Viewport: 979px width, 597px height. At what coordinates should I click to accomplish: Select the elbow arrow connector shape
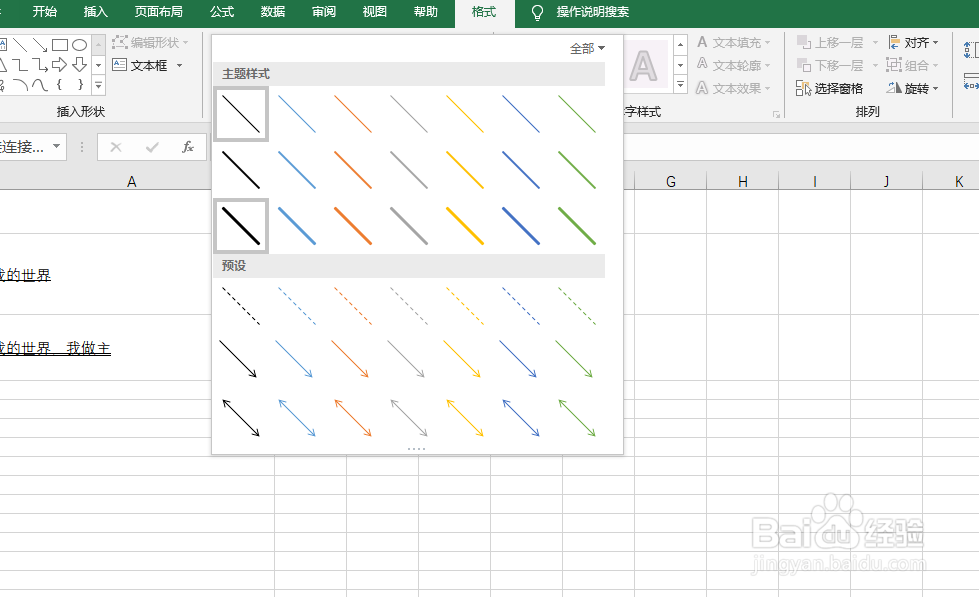(40, 64)
